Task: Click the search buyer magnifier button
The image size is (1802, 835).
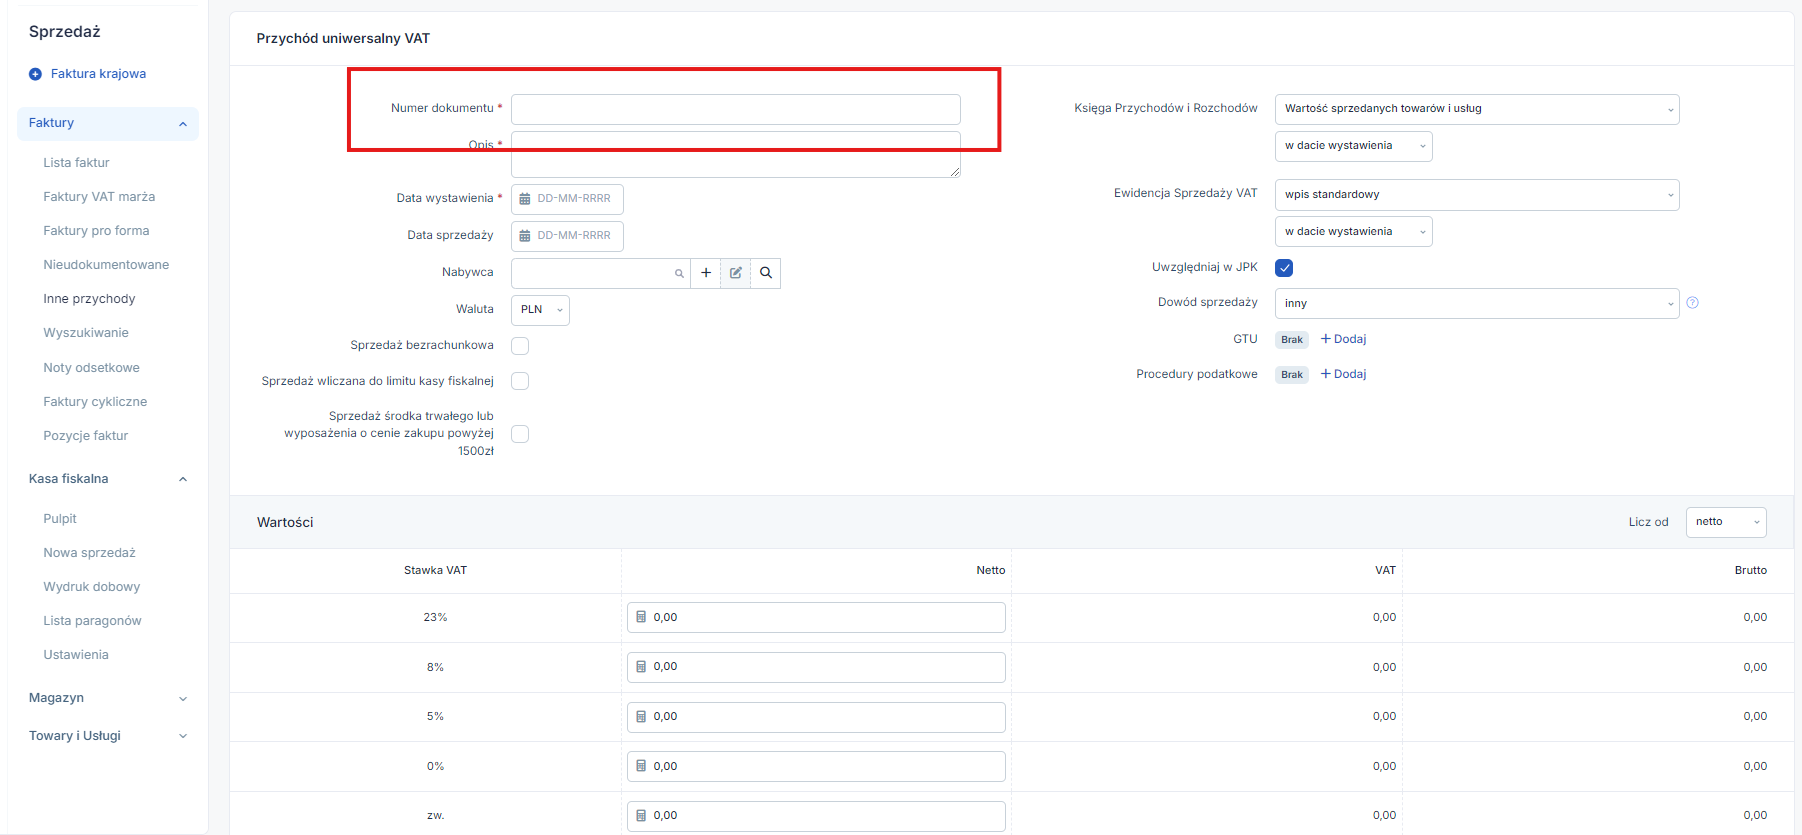Action: (766, 273)
